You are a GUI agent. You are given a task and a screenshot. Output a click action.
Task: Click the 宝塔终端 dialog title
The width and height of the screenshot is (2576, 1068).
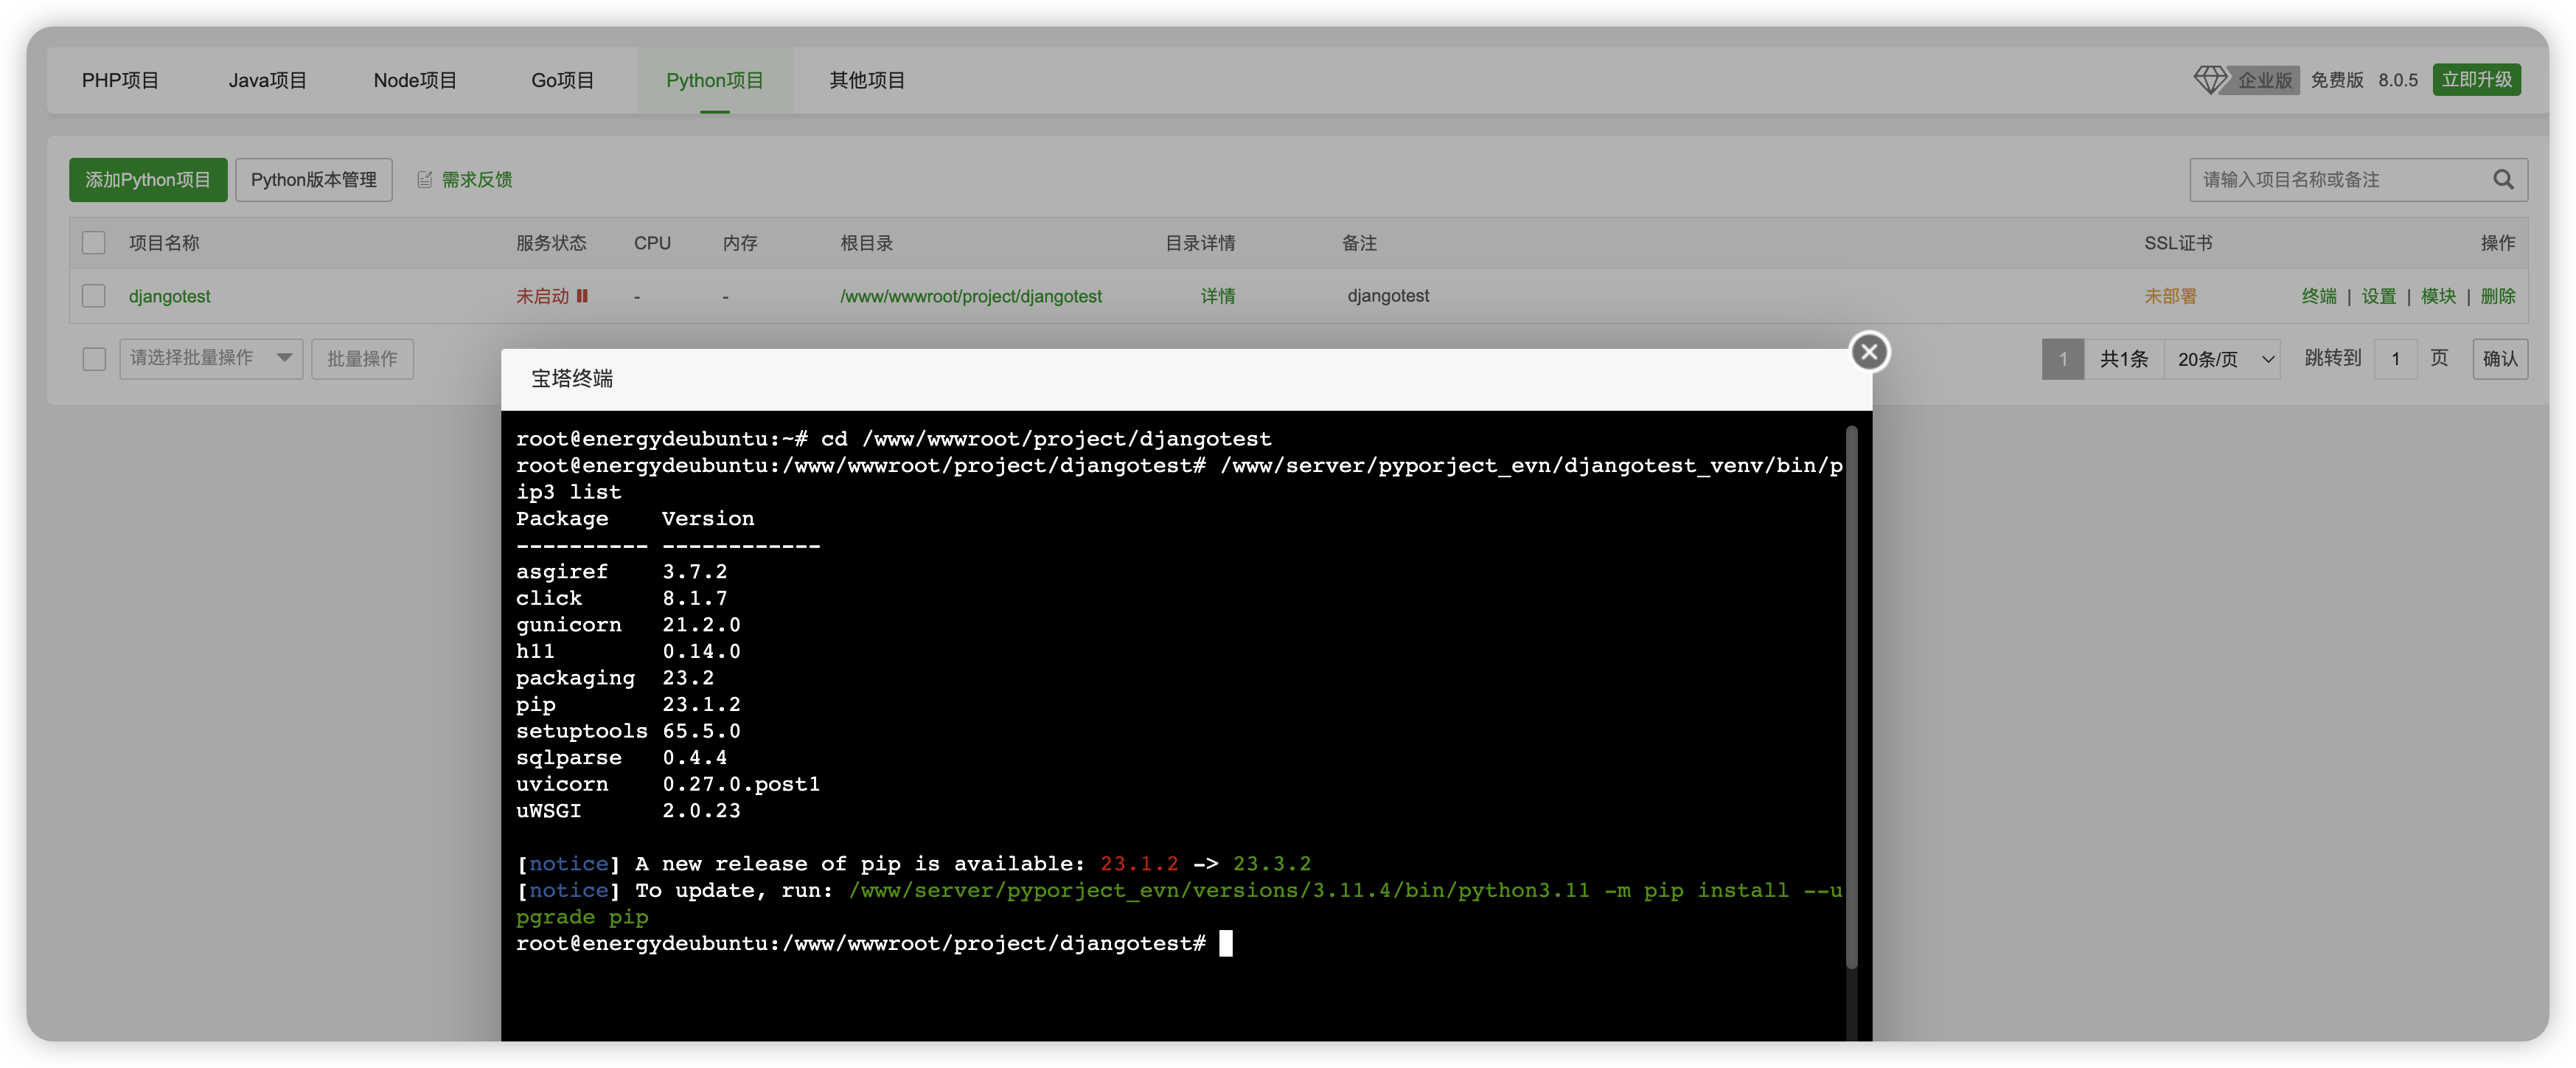[572, 379]
